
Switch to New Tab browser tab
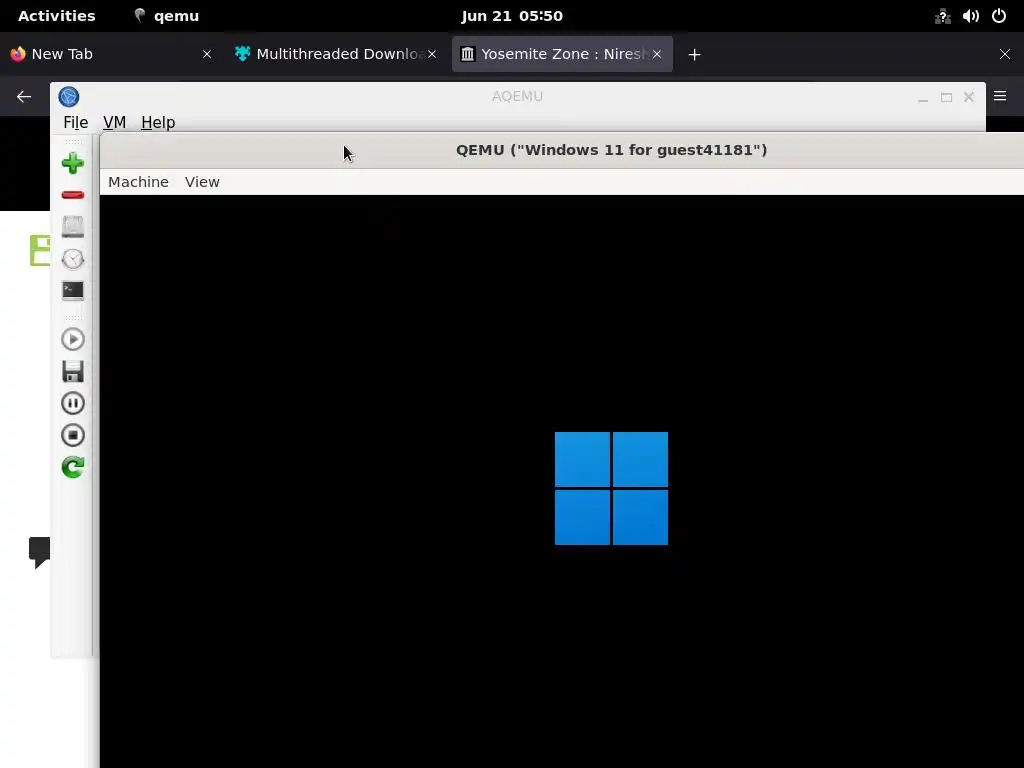tap(111, 54)
